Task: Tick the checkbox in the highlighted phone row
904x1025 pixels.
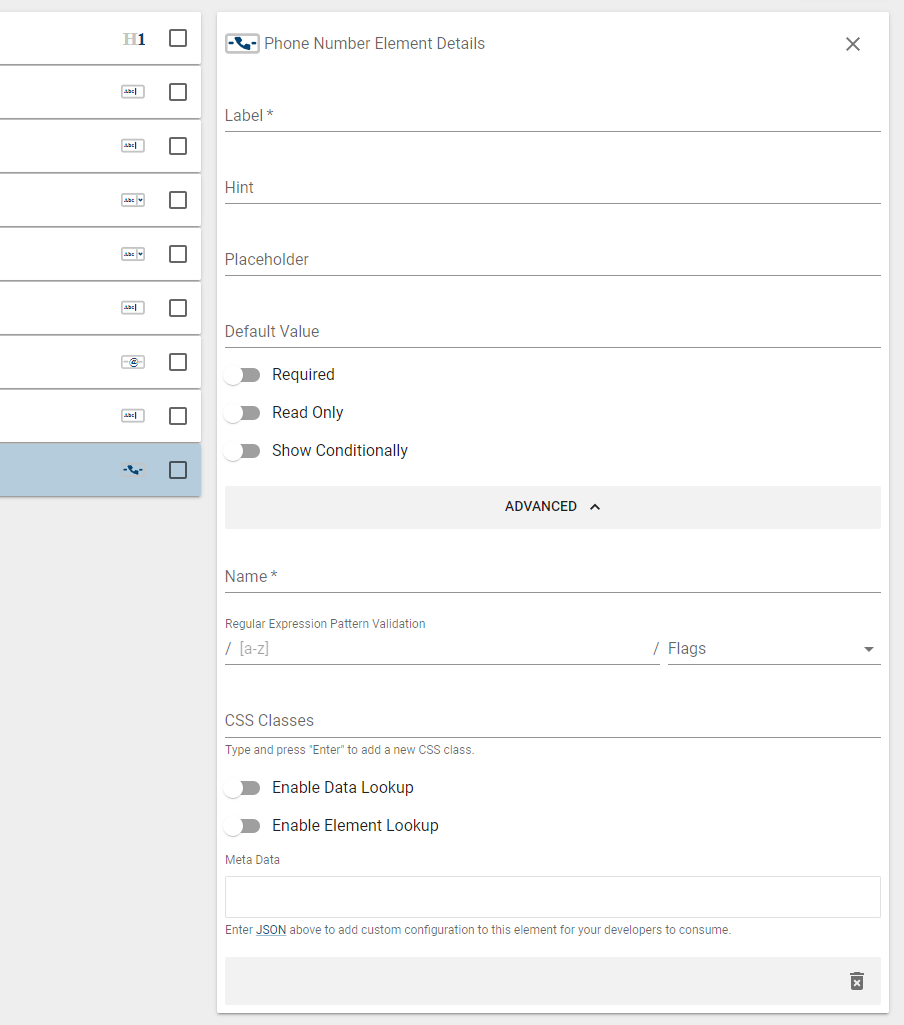Action: tap(178, 470)
